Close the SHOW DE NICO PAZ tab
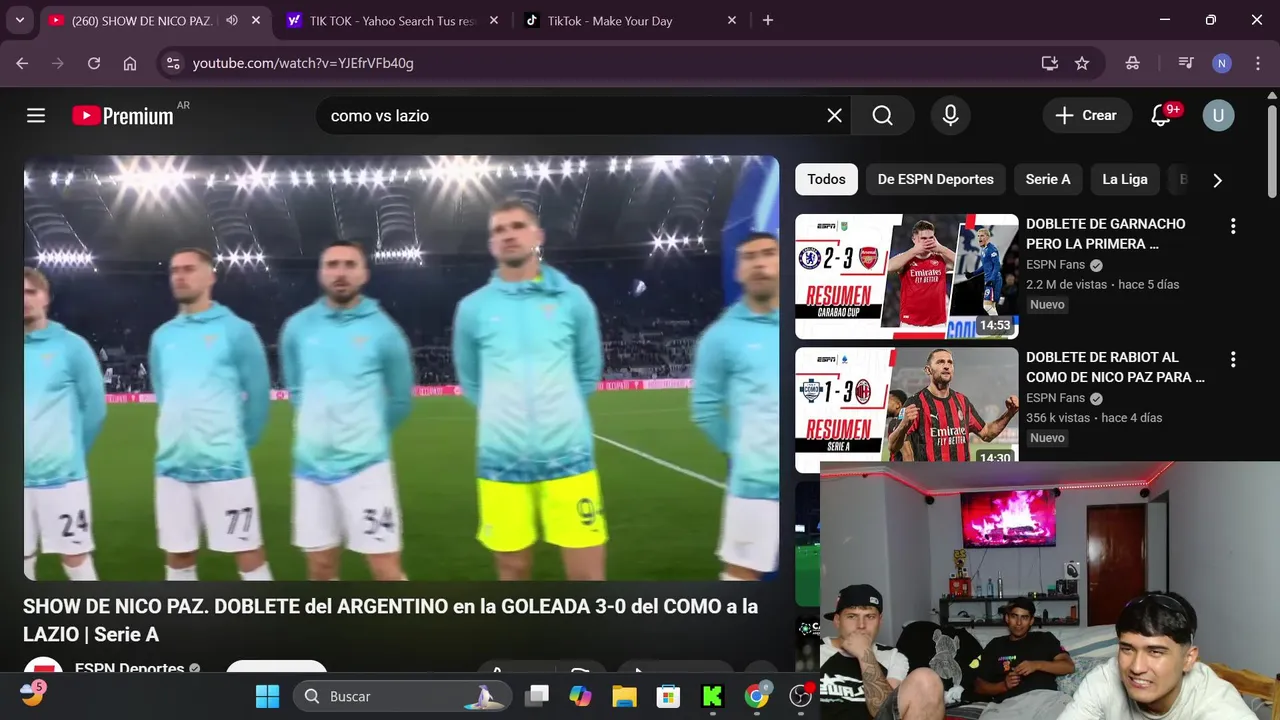 point(257,20)
